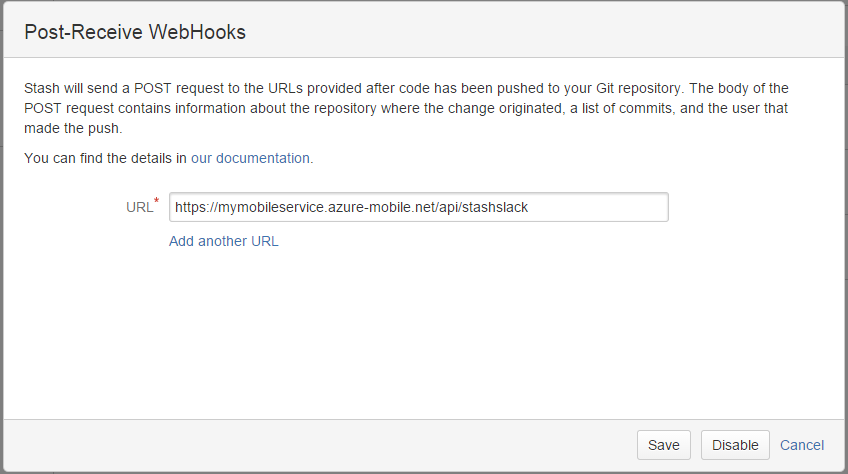This screenshot has width=848, height=474.
Task: Save the webhook URL configuration
Action: pyautogui.click(x=663, y=445)
